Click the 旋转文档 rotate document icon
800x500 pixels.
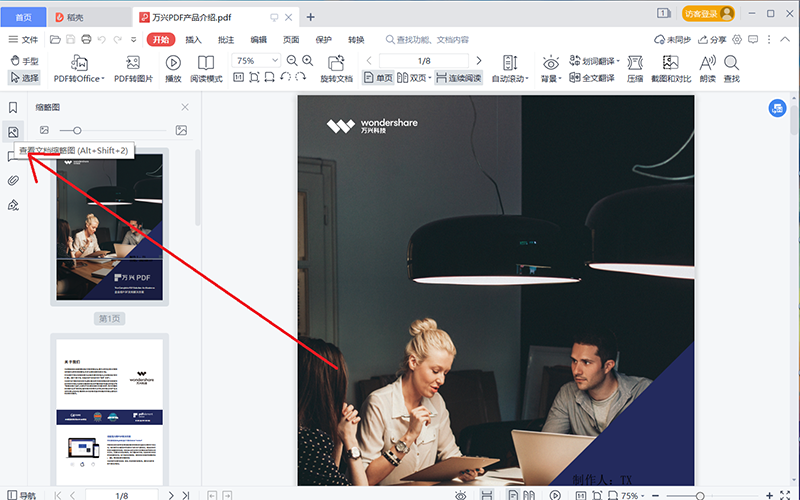(x=336, y=63)
